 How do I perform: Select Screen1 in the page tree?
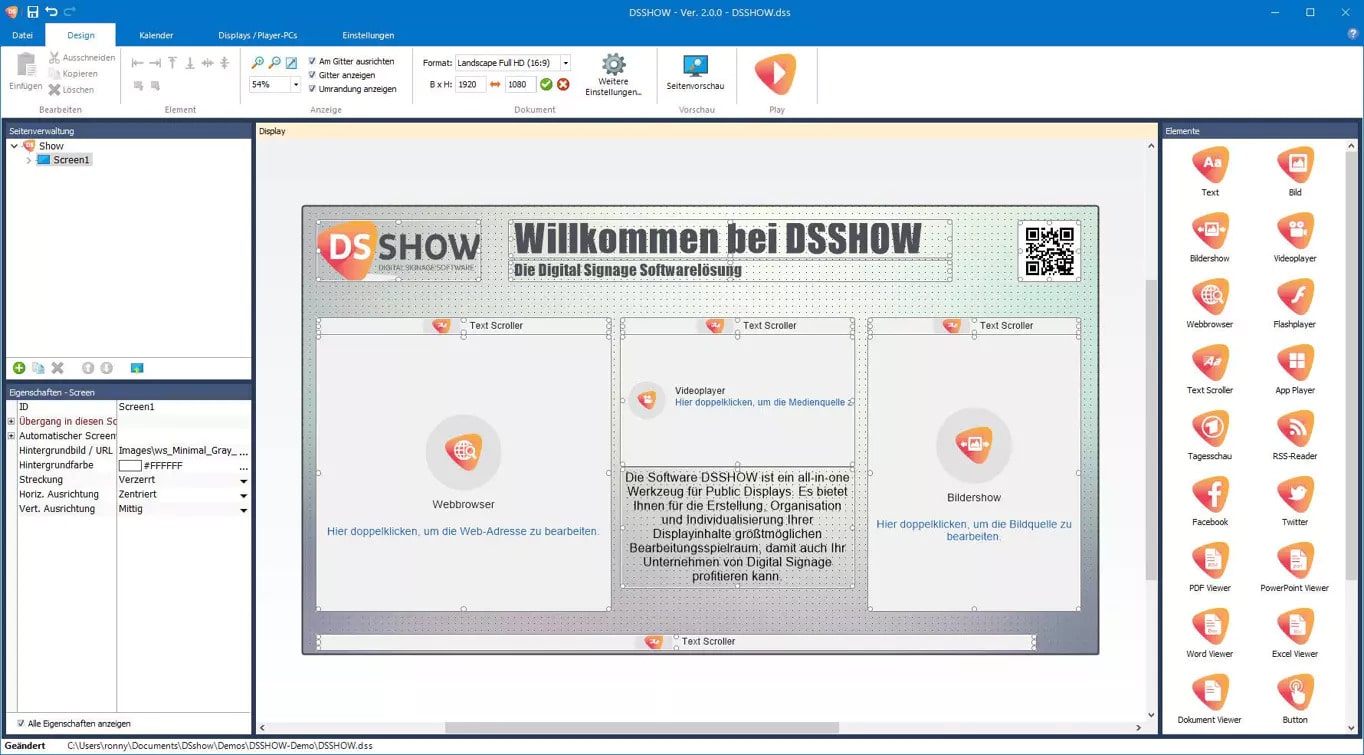coord(71,160)
